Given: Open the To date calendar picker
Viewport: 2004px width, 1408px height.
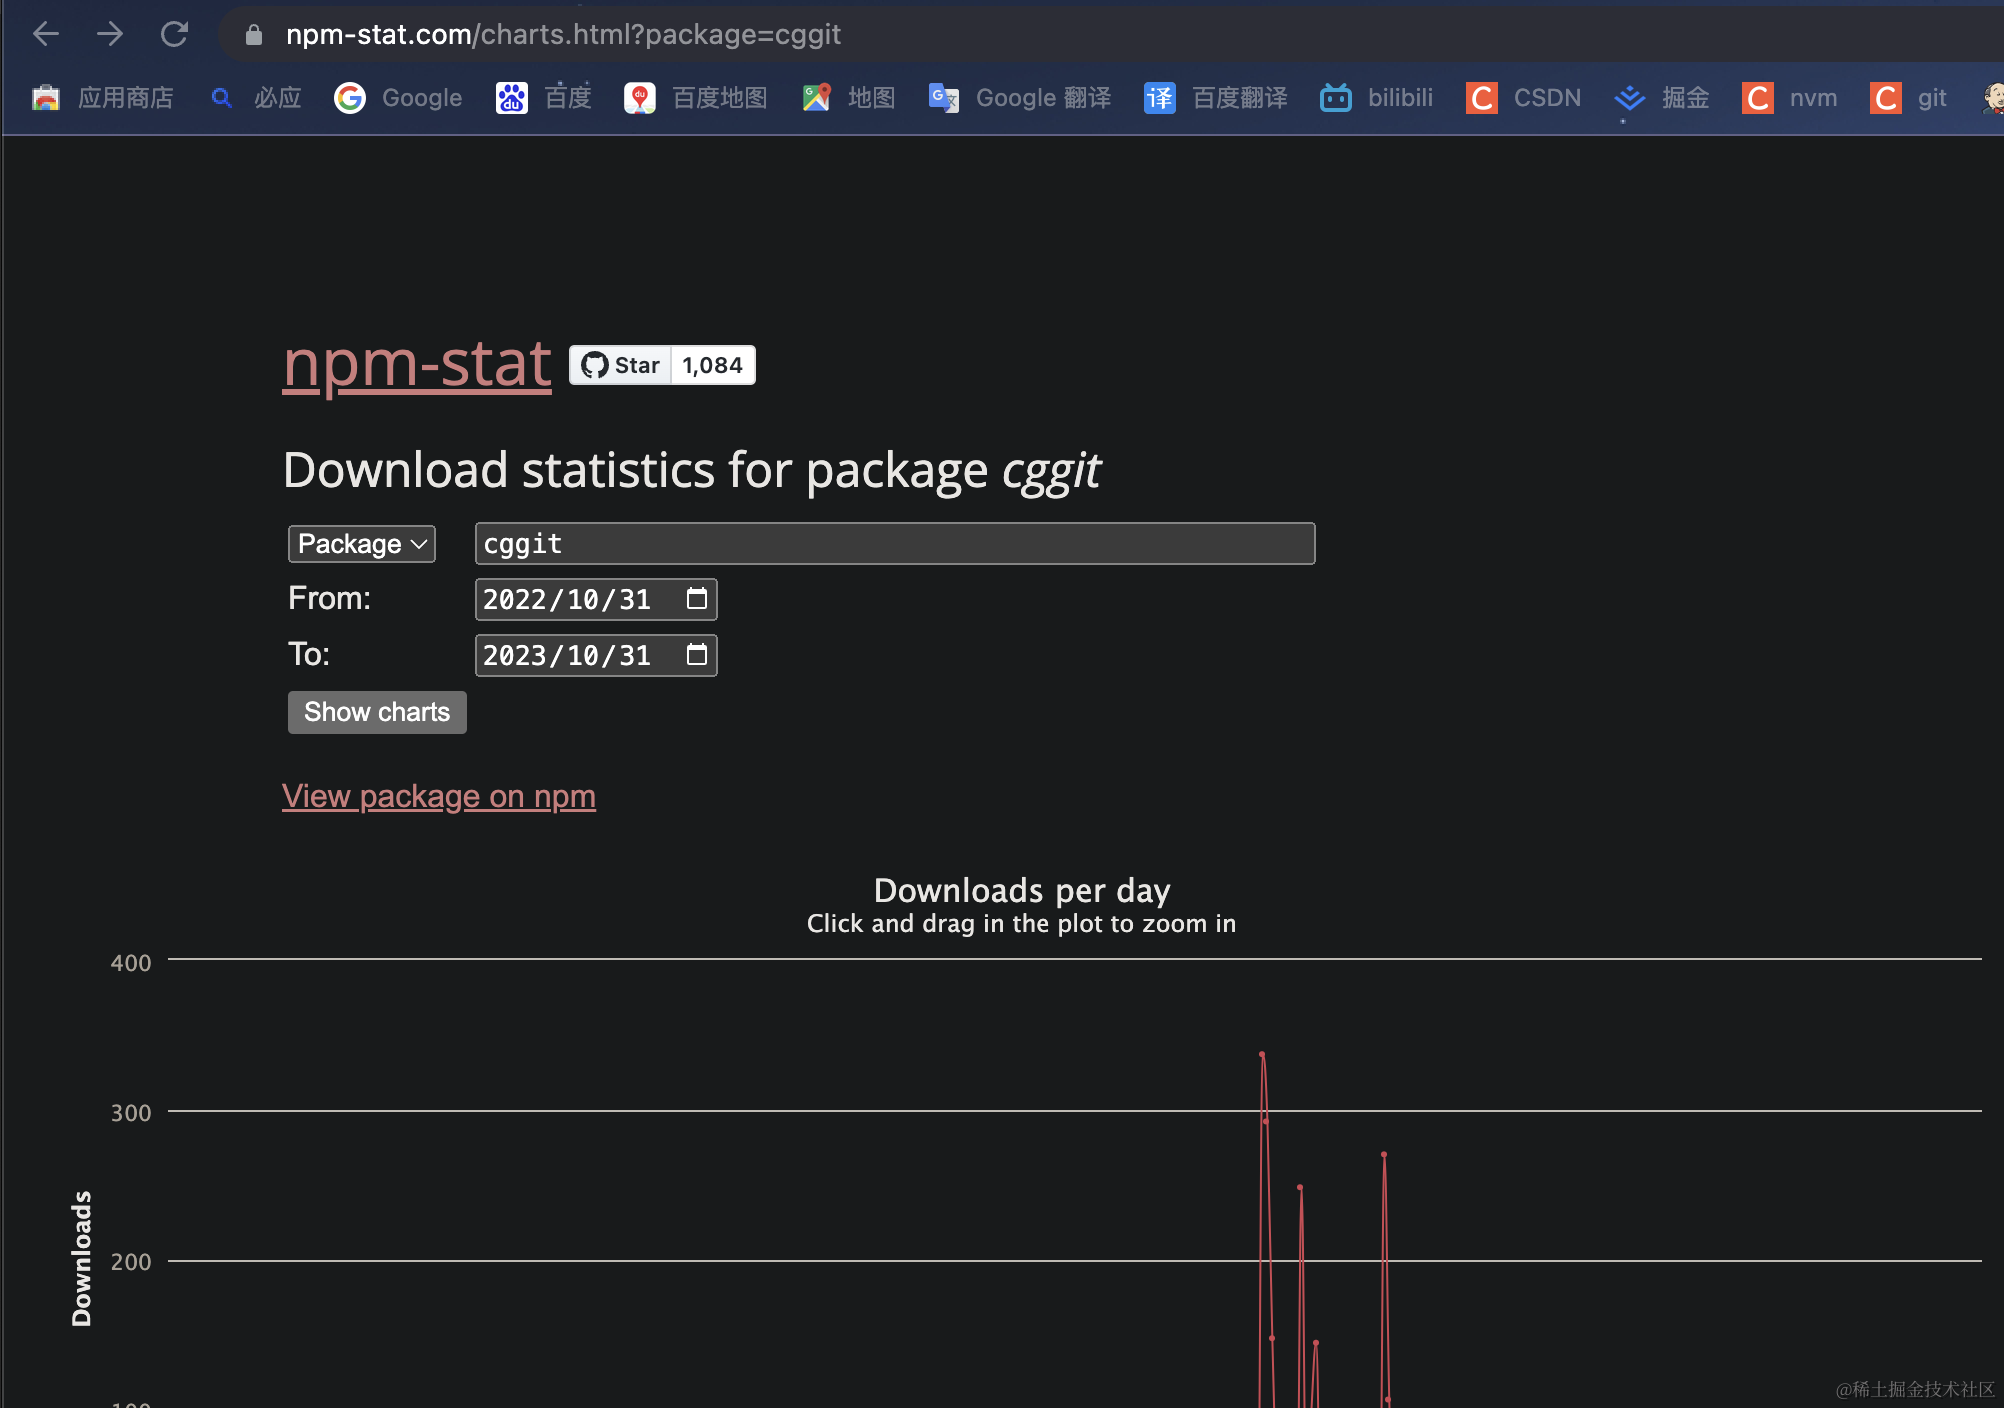Looking at the screenshot, I should tap(696, 655).
